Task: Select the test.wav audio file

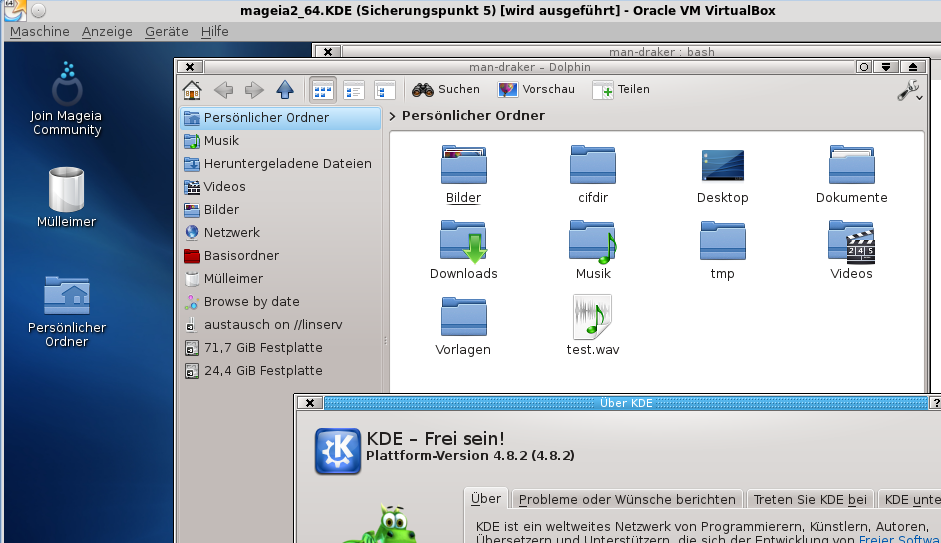Action: point(593,326)
